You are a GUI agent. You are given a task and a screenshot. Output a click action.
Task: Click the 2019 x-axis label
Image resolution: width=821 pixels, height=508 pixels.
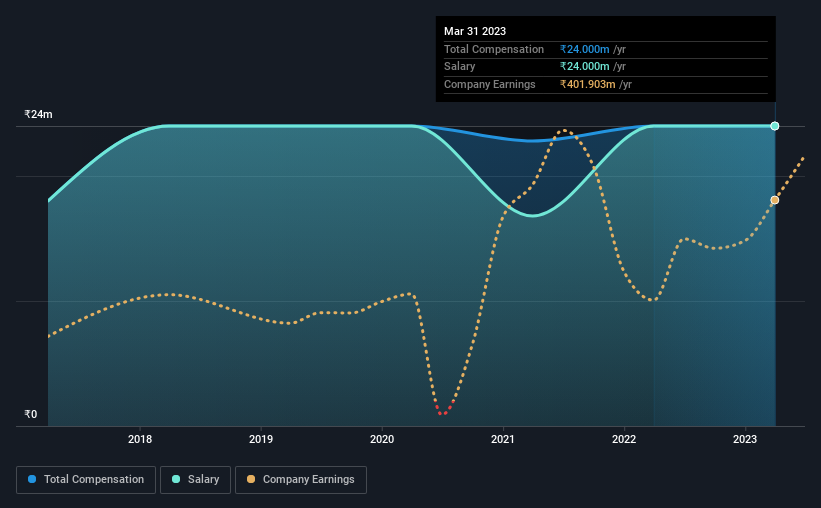(x=261, y=439)
